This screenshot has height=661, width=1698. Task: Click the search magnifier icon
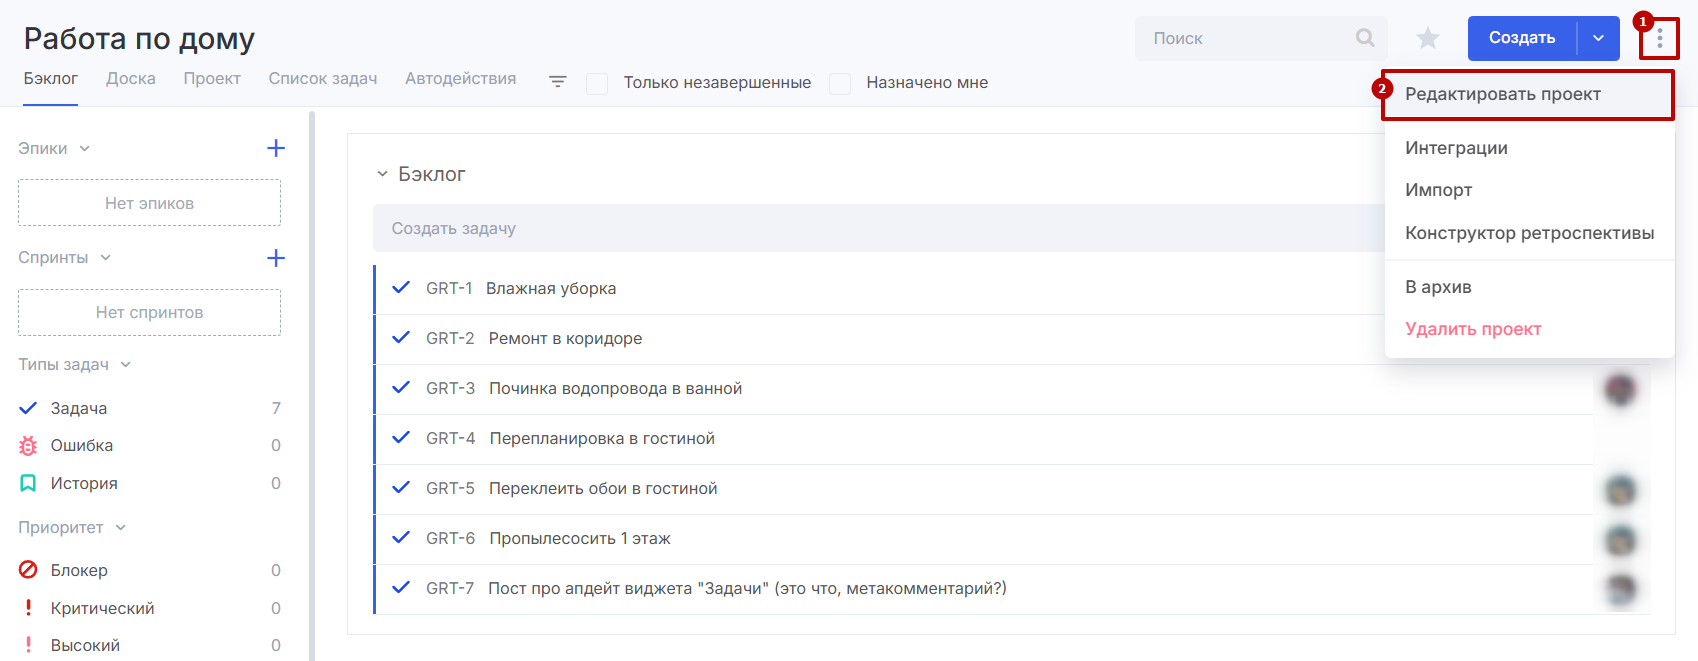click(x=1364, y=38)
